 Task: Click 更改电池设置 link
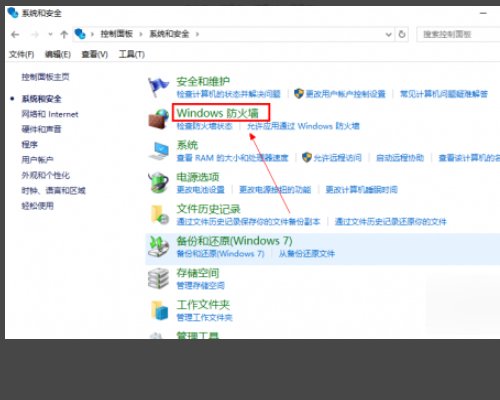click(200, 190)
